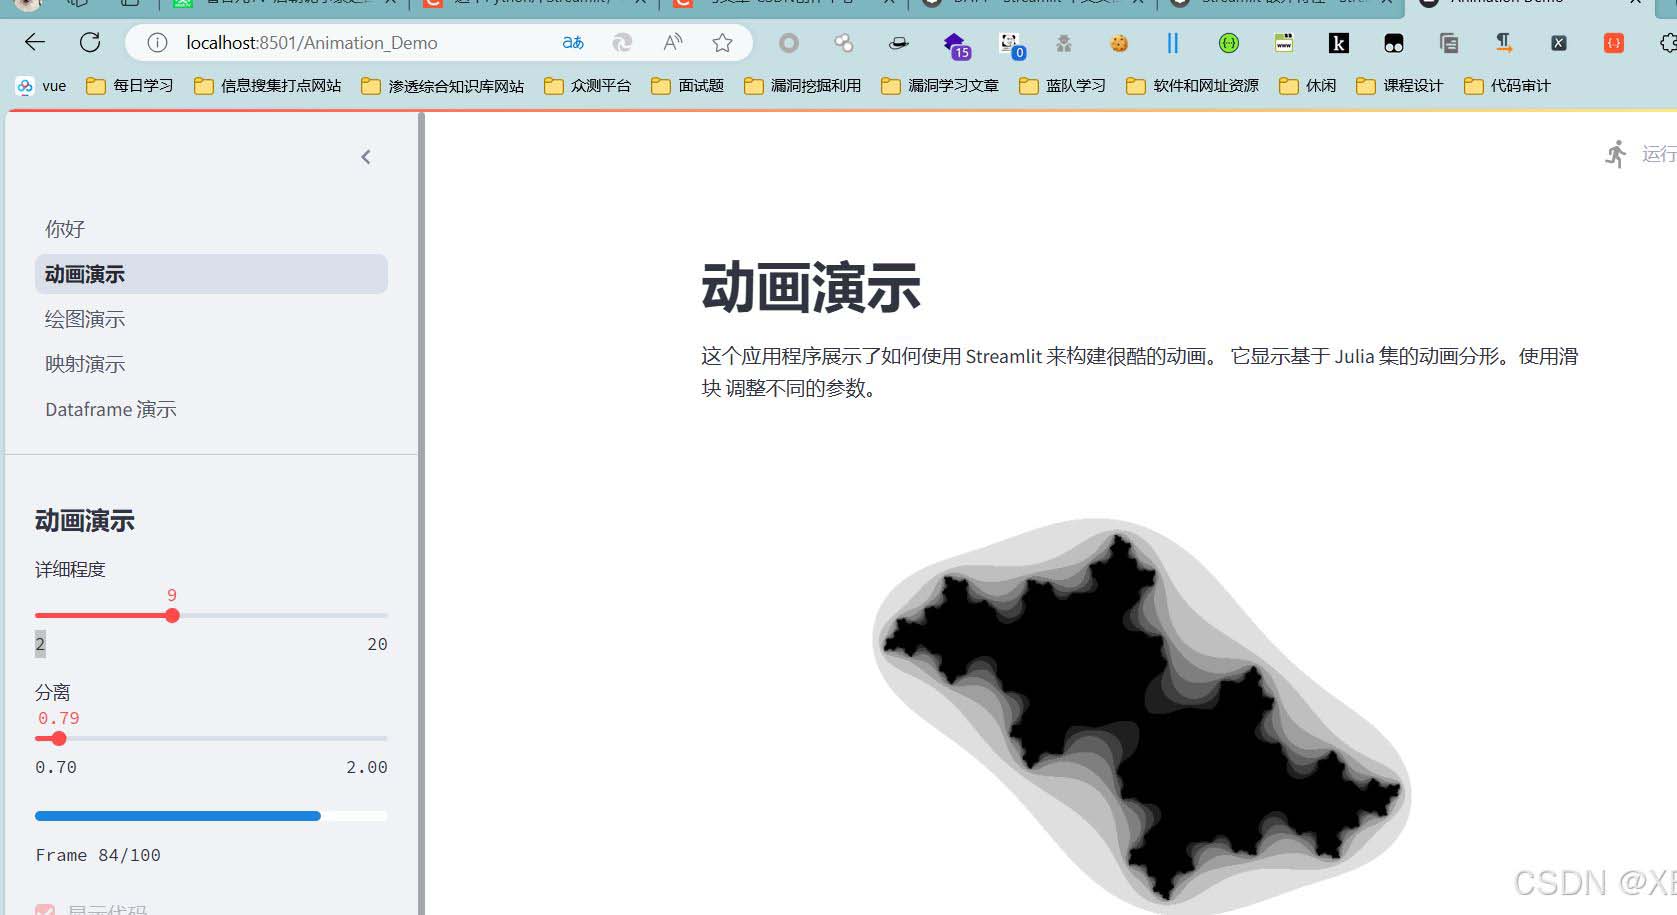This screenshot has width=1677, height=915.
Task: Click the 动画演示 main page heading
Action: point(811,288)
